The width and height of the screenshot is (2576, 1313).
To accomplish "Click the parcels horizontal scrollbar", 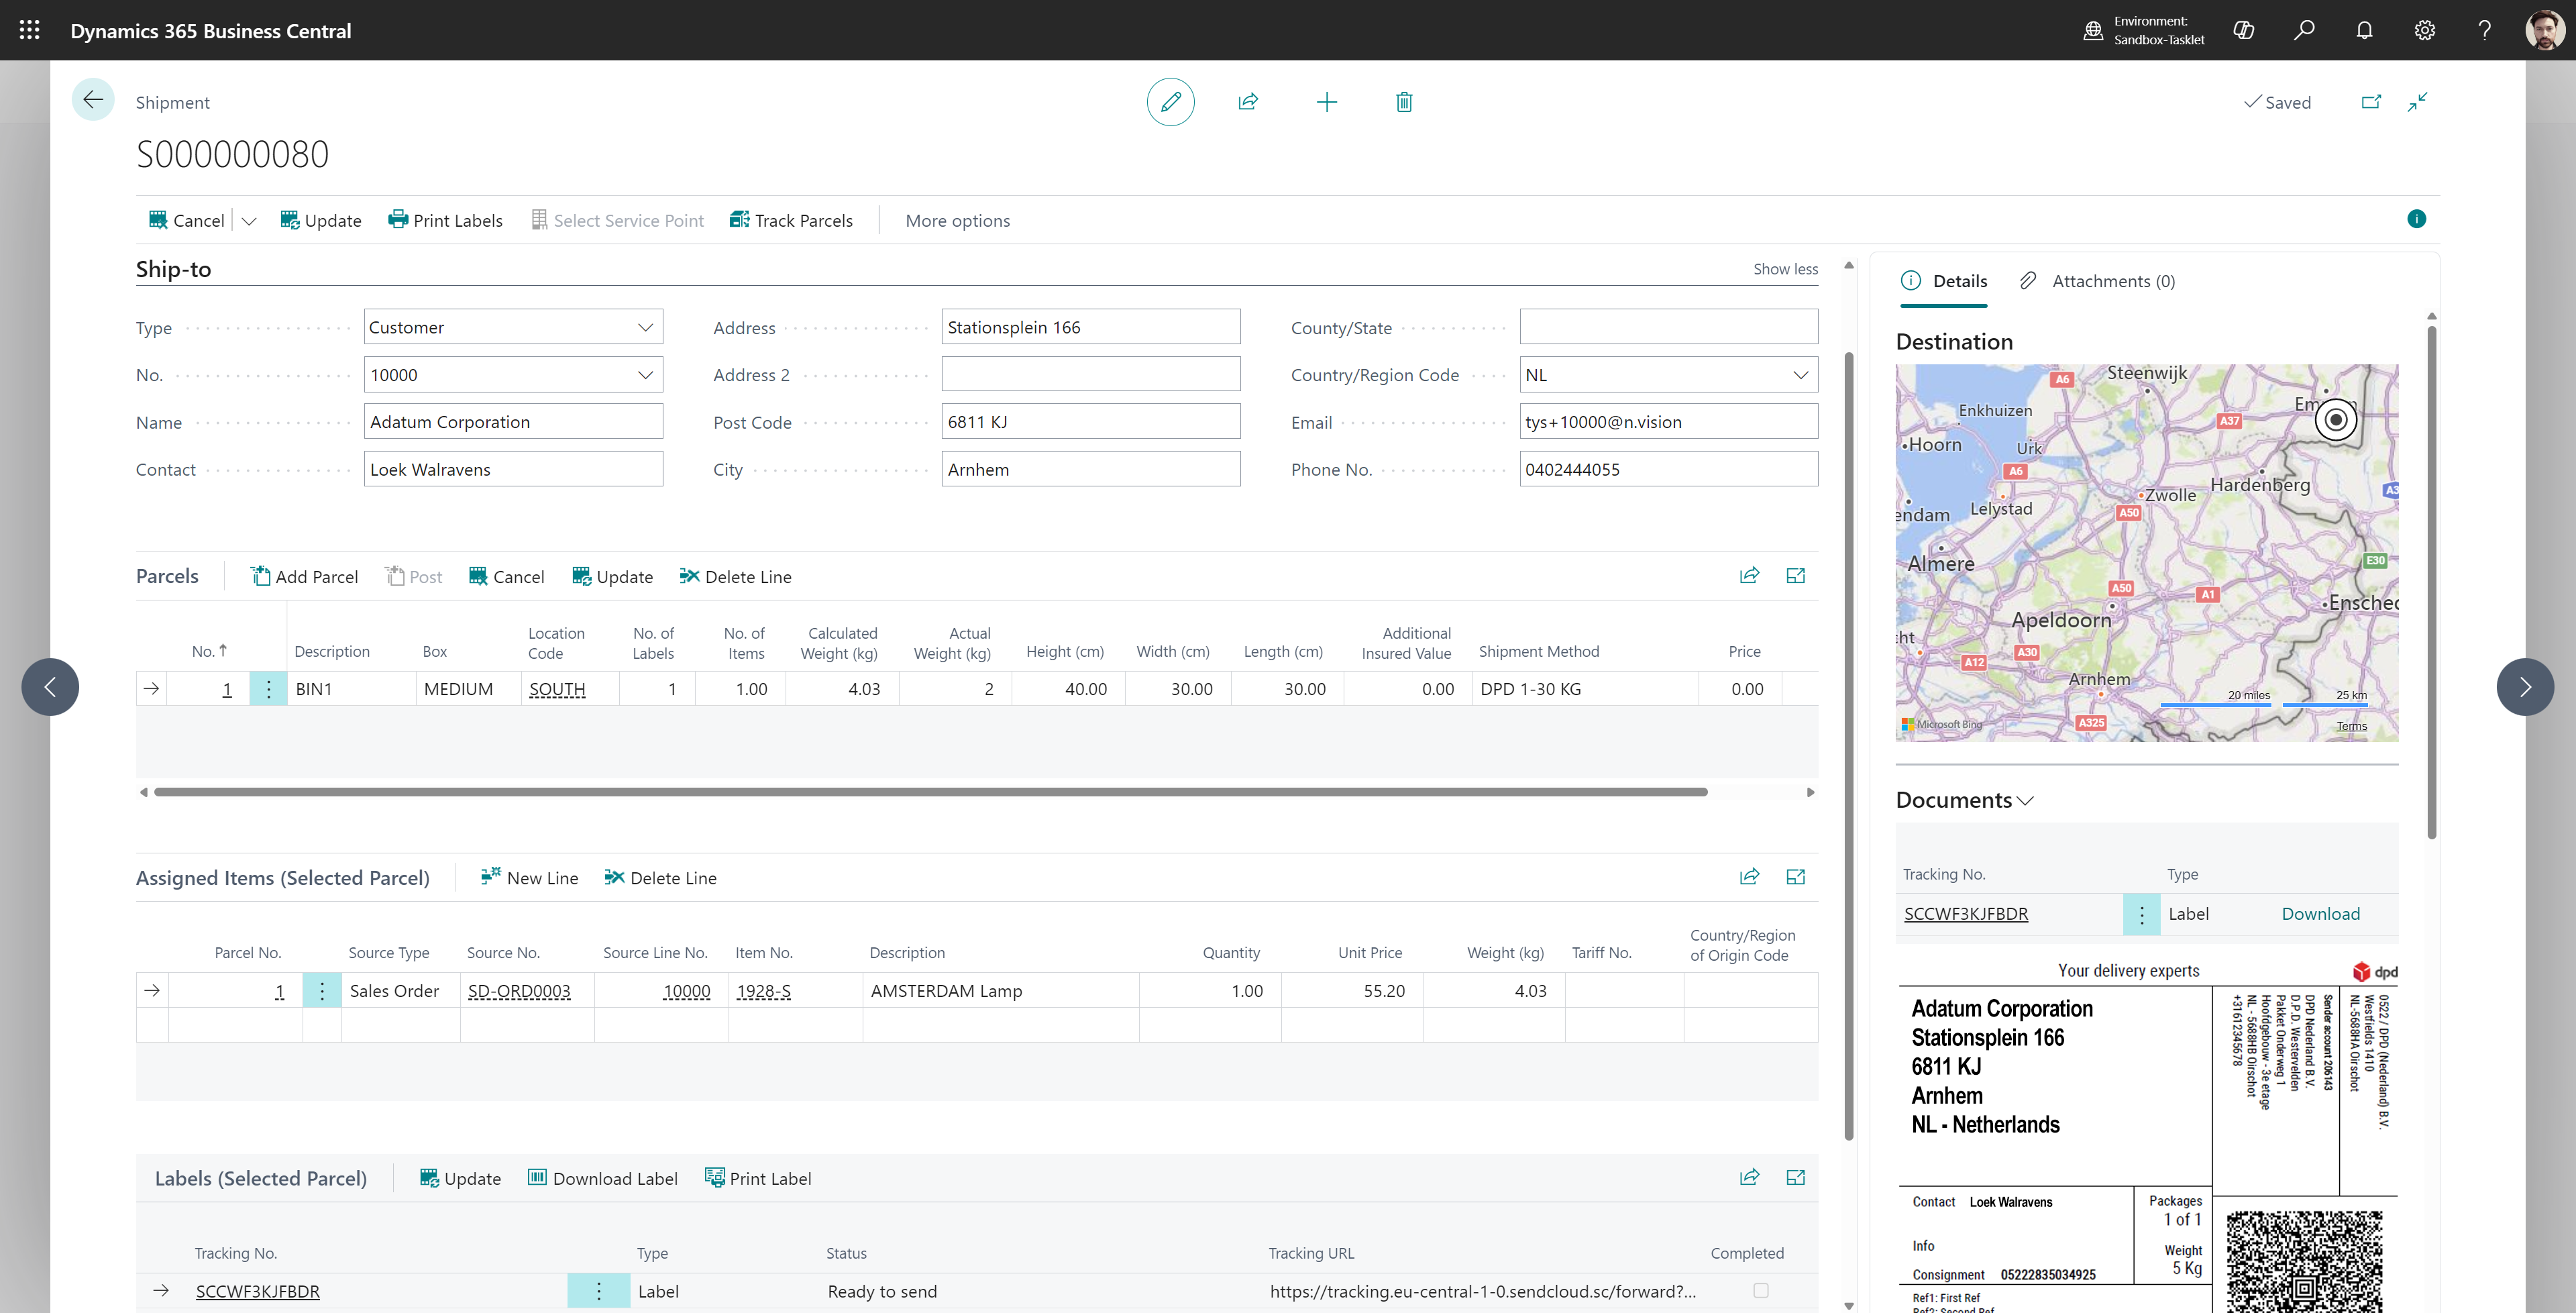I will coord(930,792).
